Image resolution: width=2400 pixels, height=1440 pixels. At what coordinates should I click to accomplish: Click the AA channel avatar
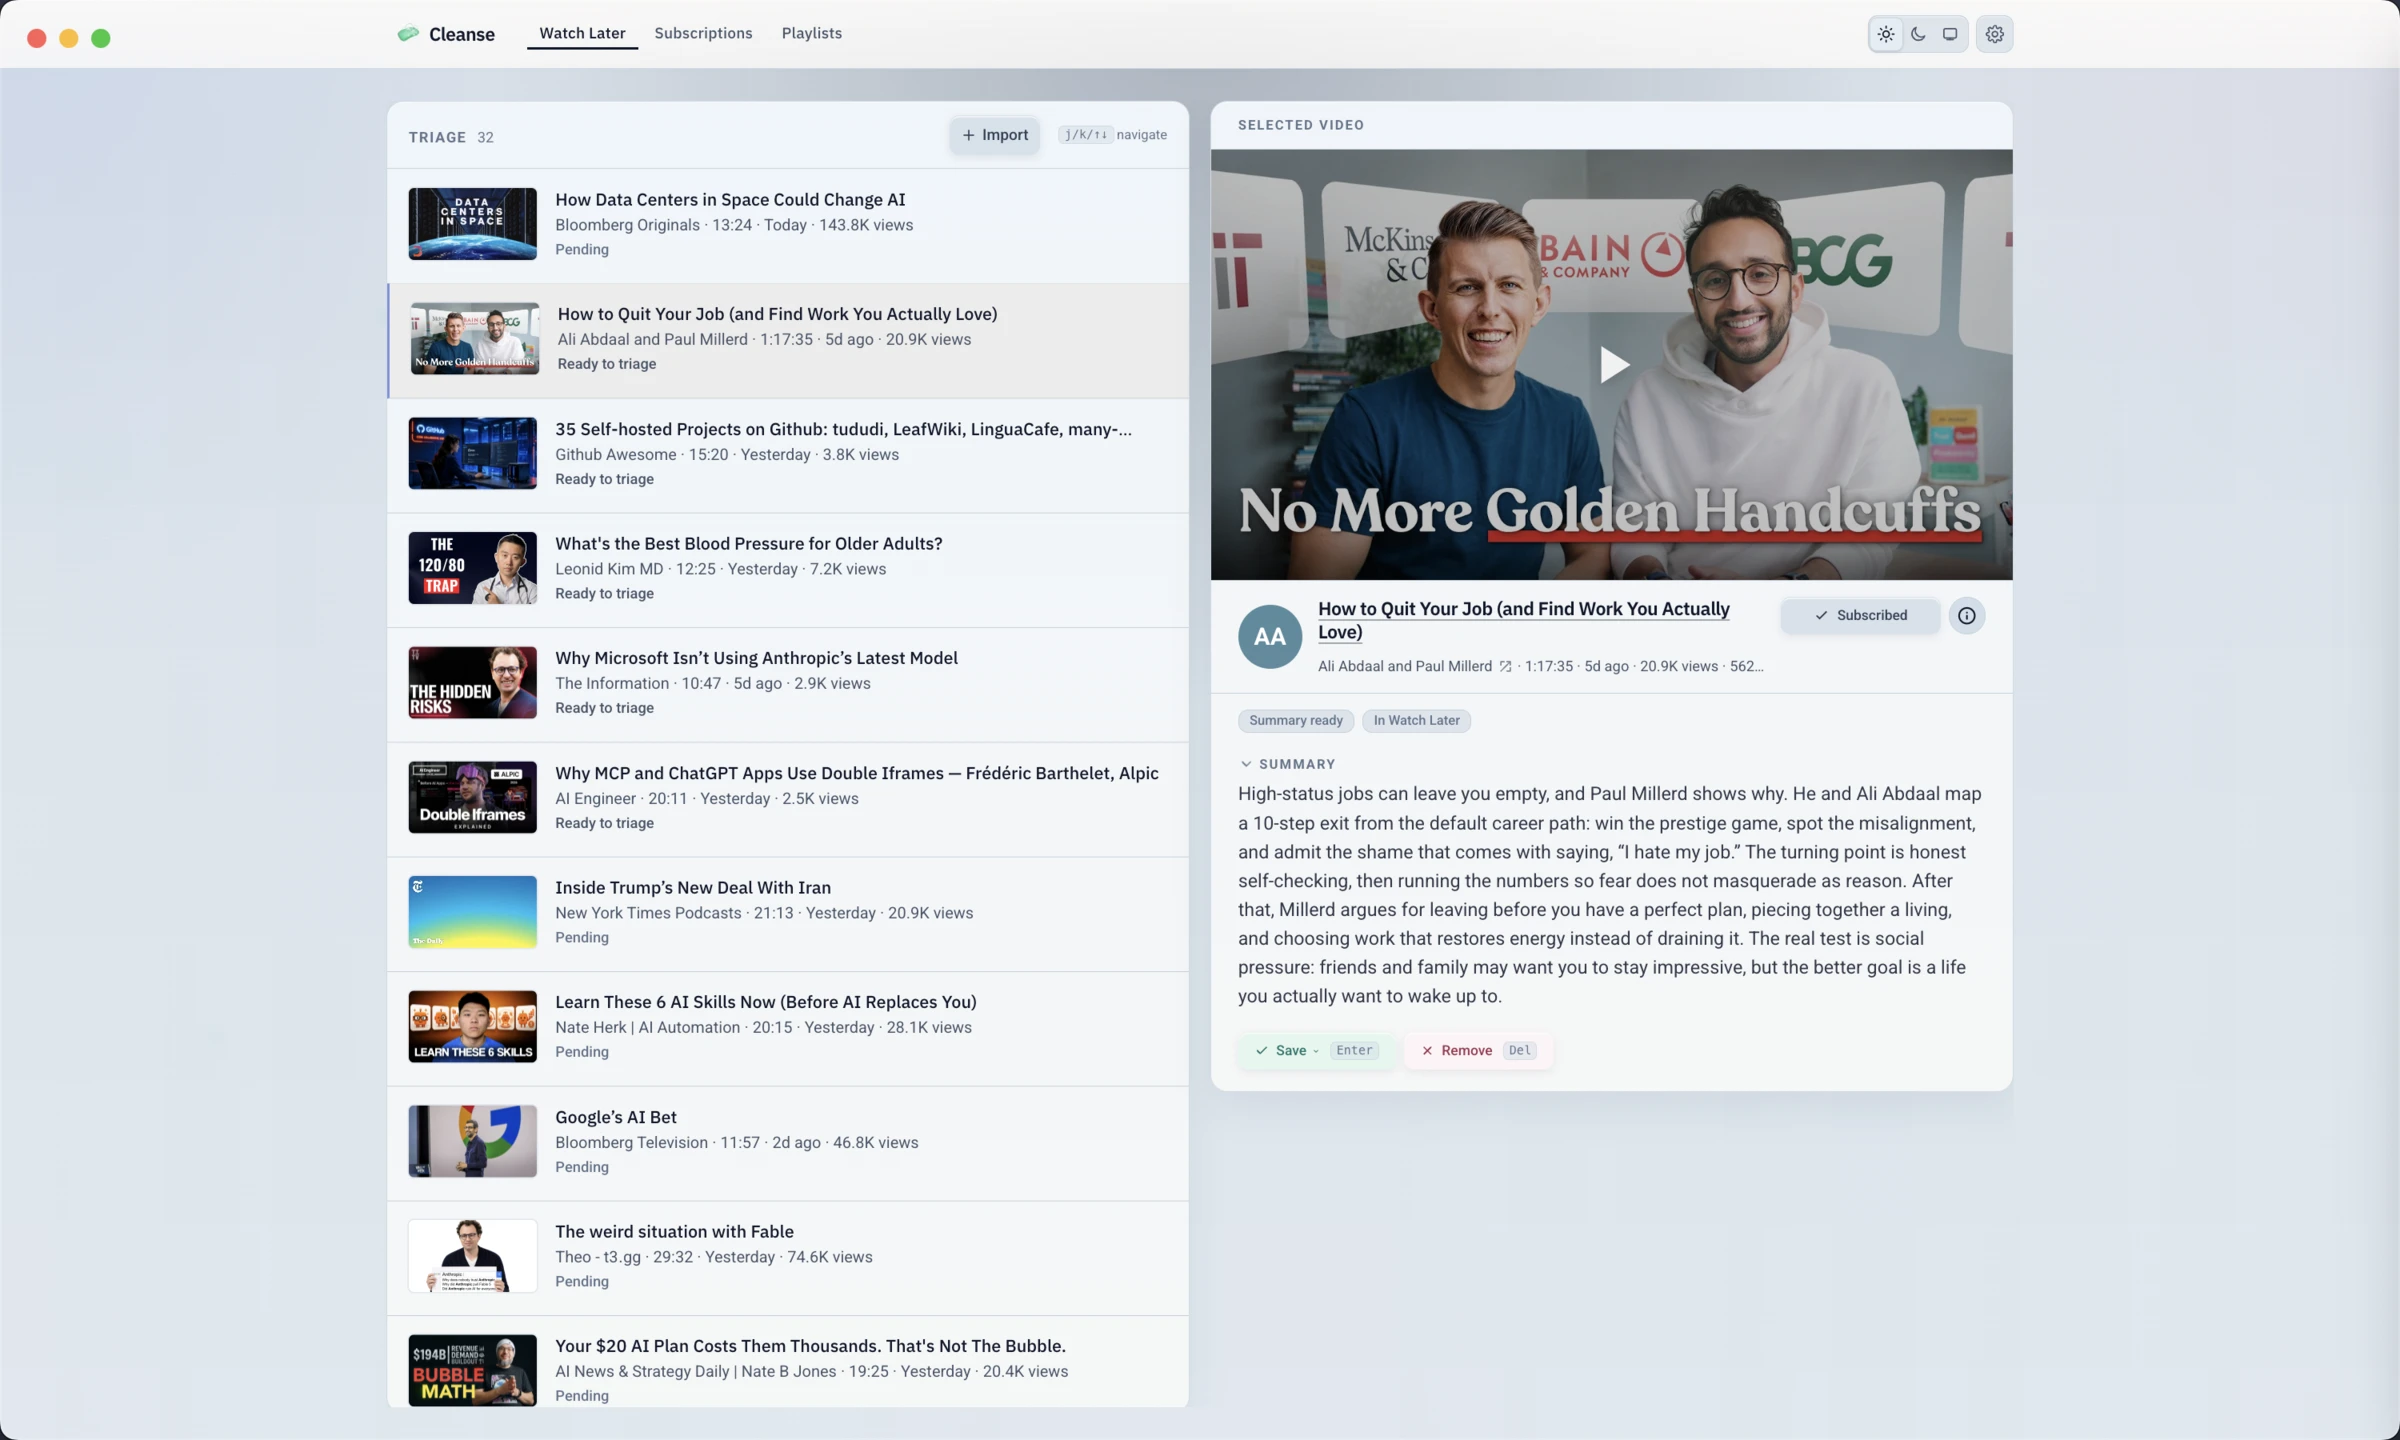(x=1270, y=636)
